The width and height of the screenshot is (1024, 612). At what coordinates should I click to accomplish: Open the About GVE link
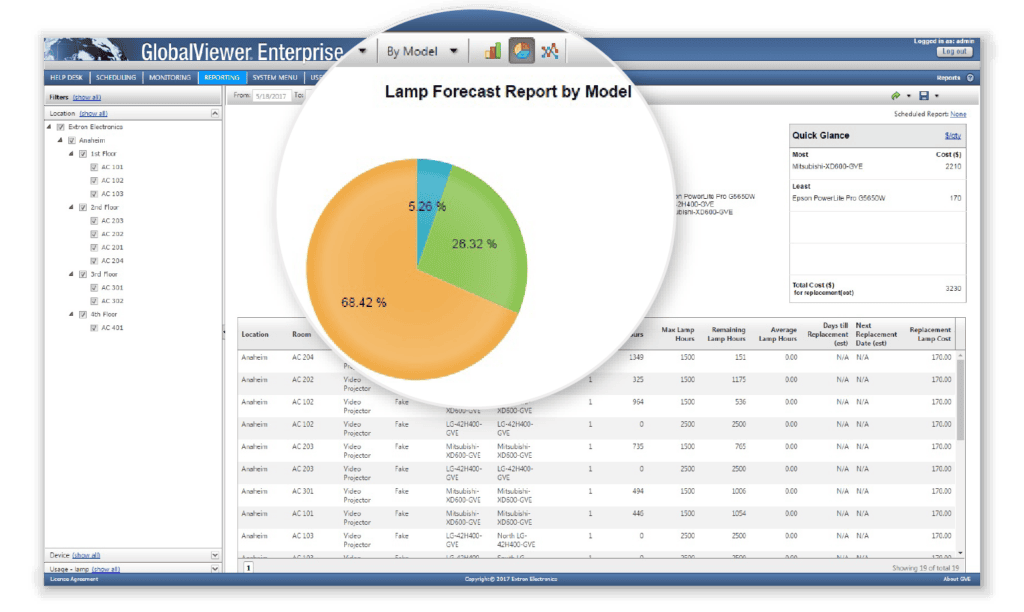(957, 579)
